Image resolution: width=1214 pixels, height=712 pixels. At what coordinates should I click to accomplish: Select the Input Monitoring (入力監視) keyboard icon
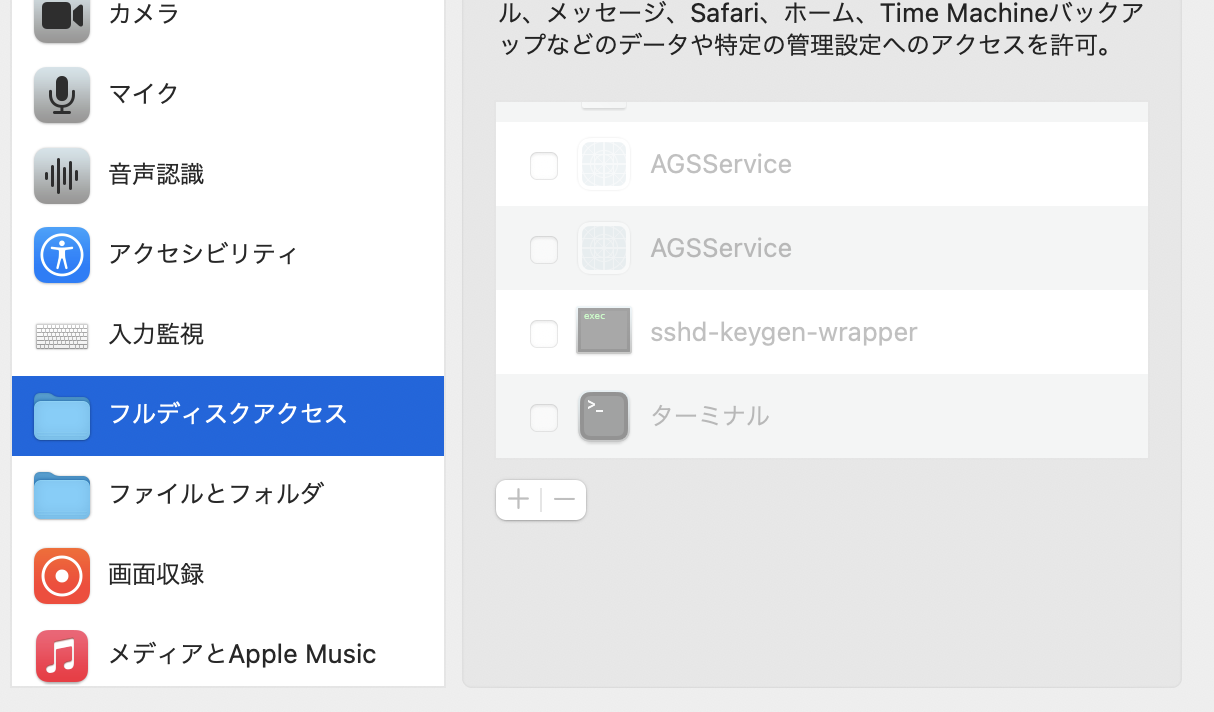(x=62, y=335)
